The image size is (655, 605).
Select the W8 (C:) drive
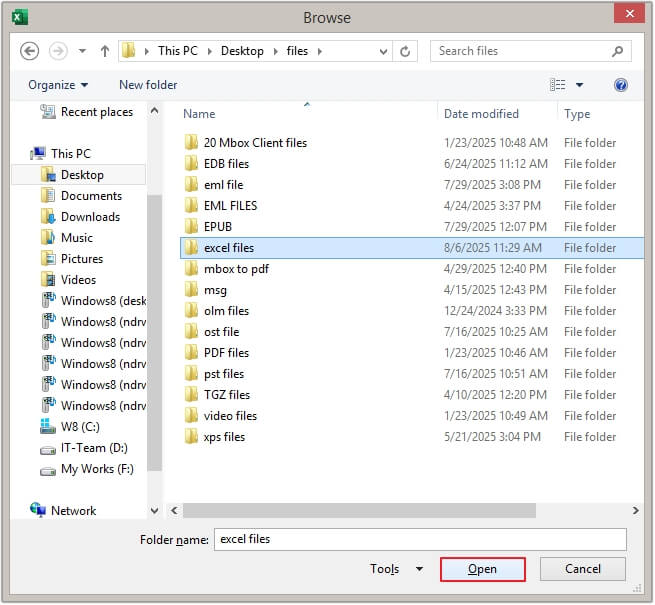pyautogui.click(x=82, y=427)
